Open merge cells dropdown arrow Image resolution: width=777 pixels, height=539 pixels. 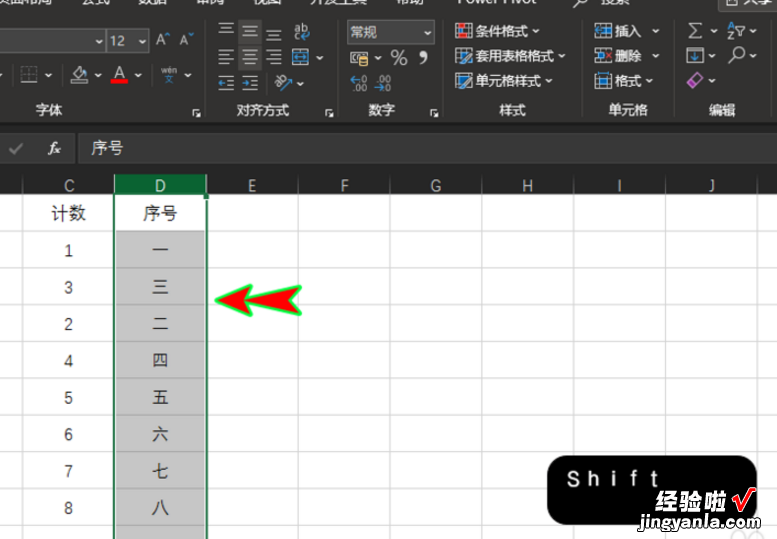tap(320, 57)
